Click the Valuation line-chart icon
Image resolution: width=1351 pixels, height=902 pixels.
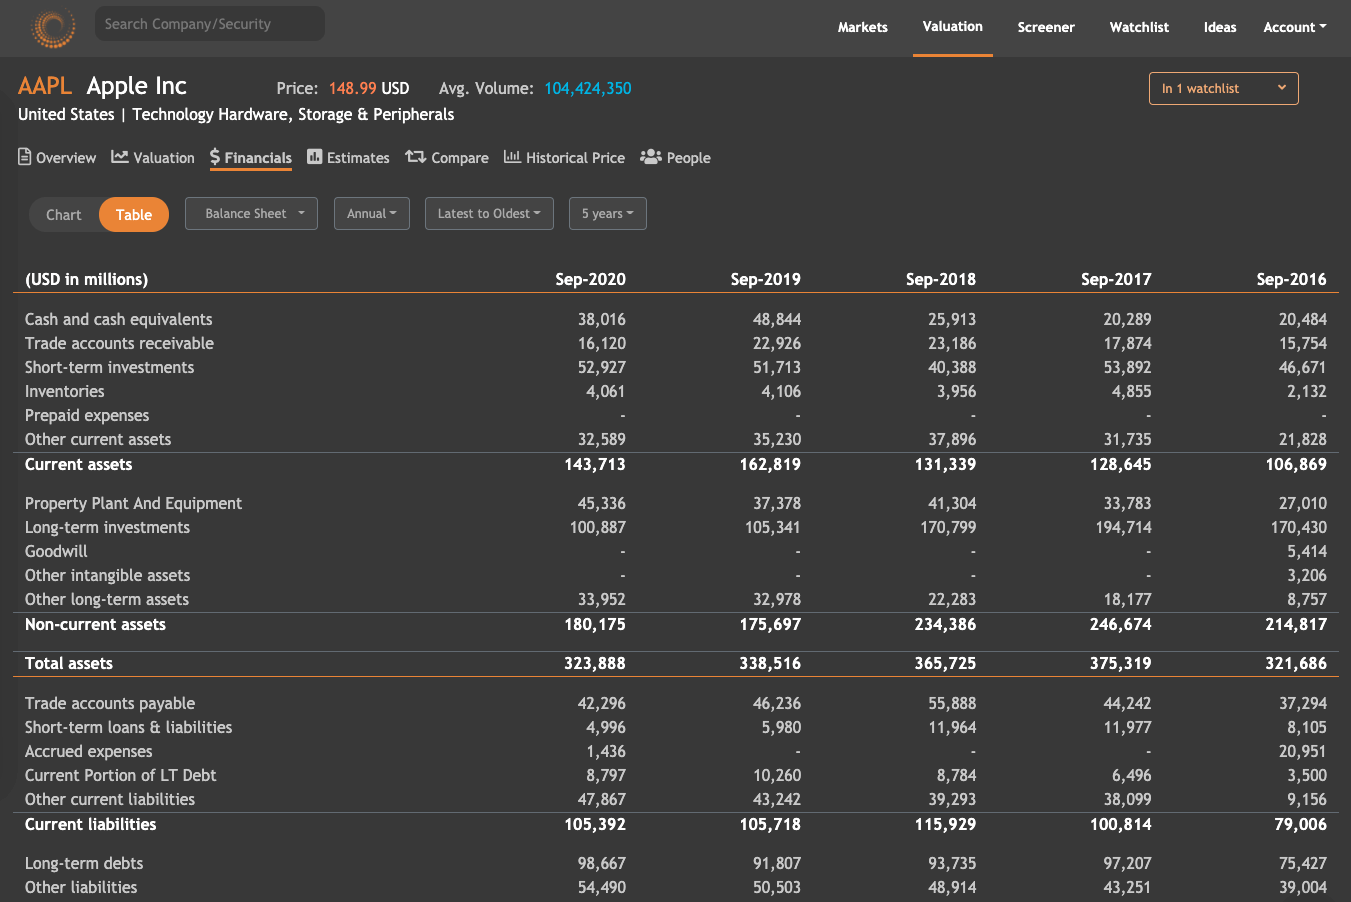[x=120, y=156]
